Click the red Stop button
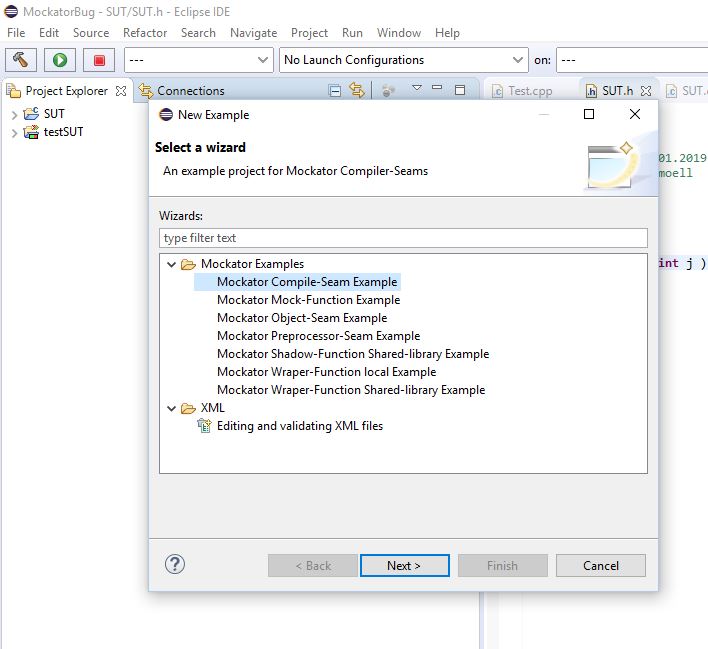708x649 pixels. [99, 60]
